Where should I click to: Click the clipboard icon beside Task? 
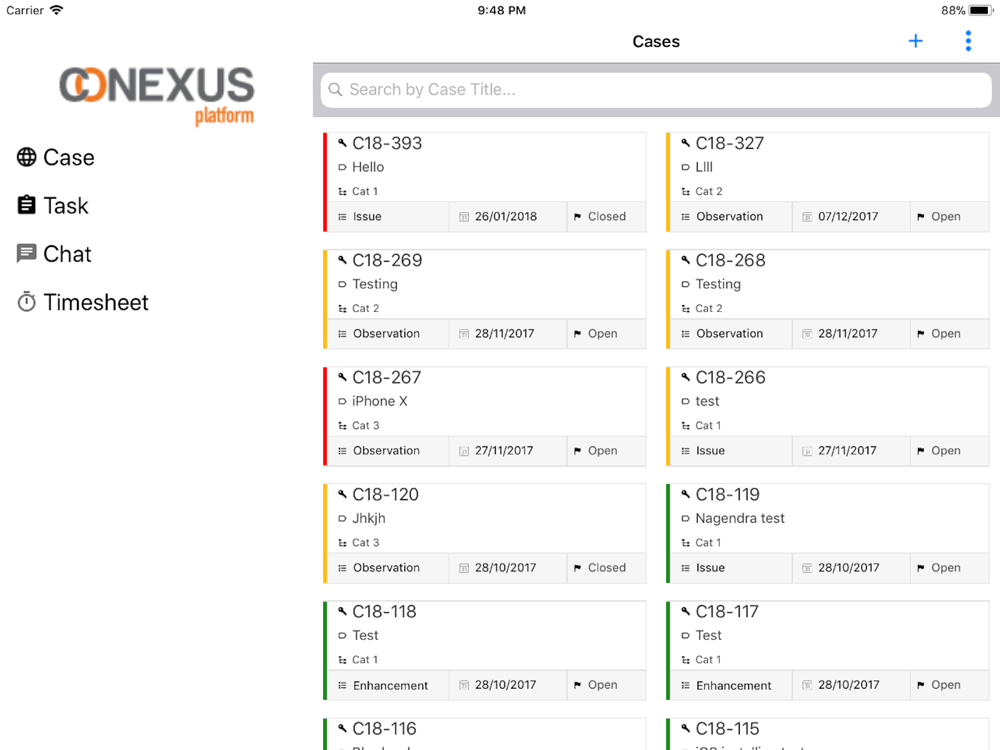coord(27,205)
